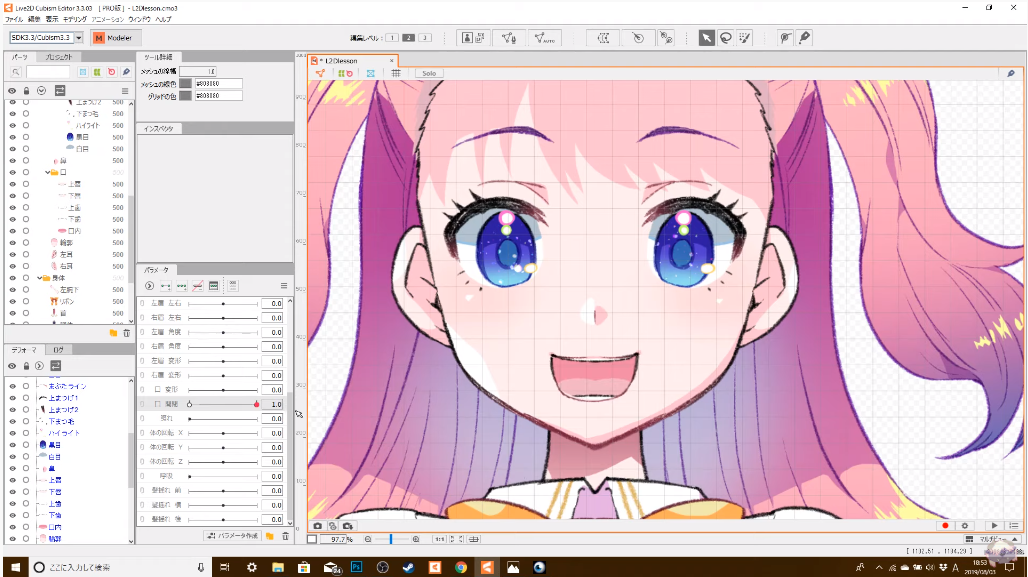Switch to the プロジェクト tab
This screenshot has height=577, width=1028.
pos(58,58)
